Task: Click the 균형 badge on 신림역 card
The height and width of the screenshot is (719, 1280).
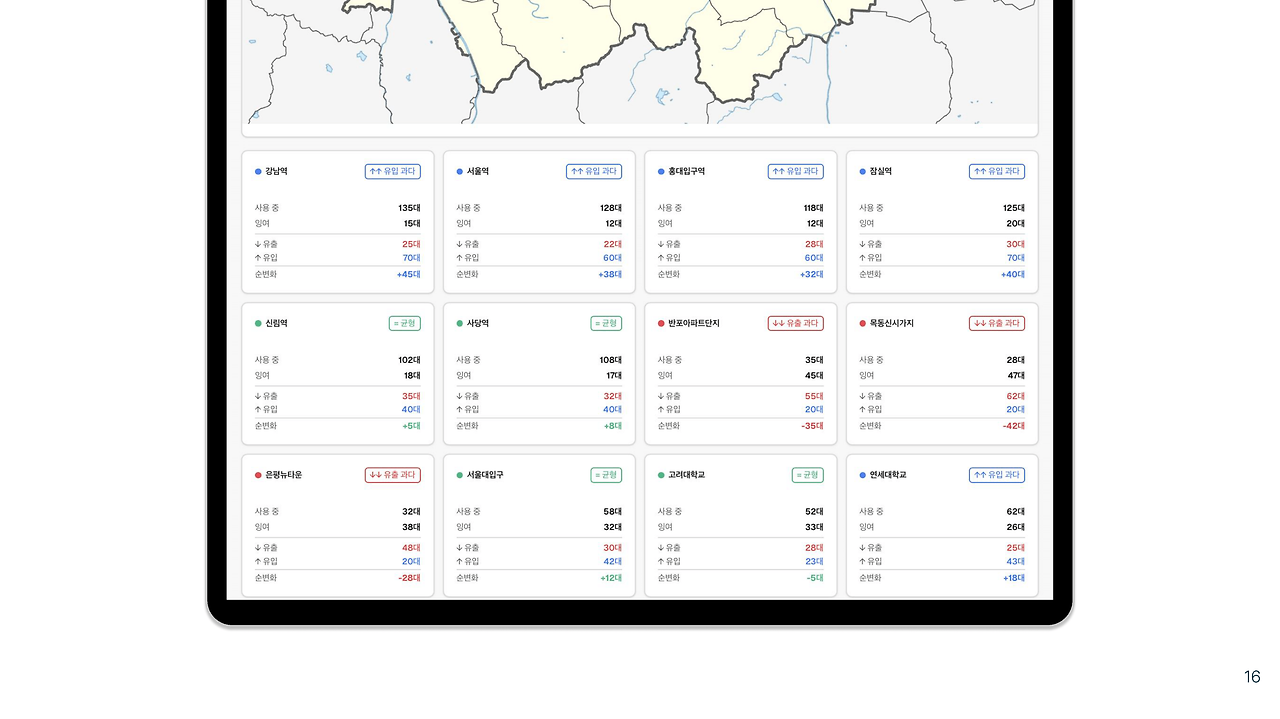Action: pos(405,324)
